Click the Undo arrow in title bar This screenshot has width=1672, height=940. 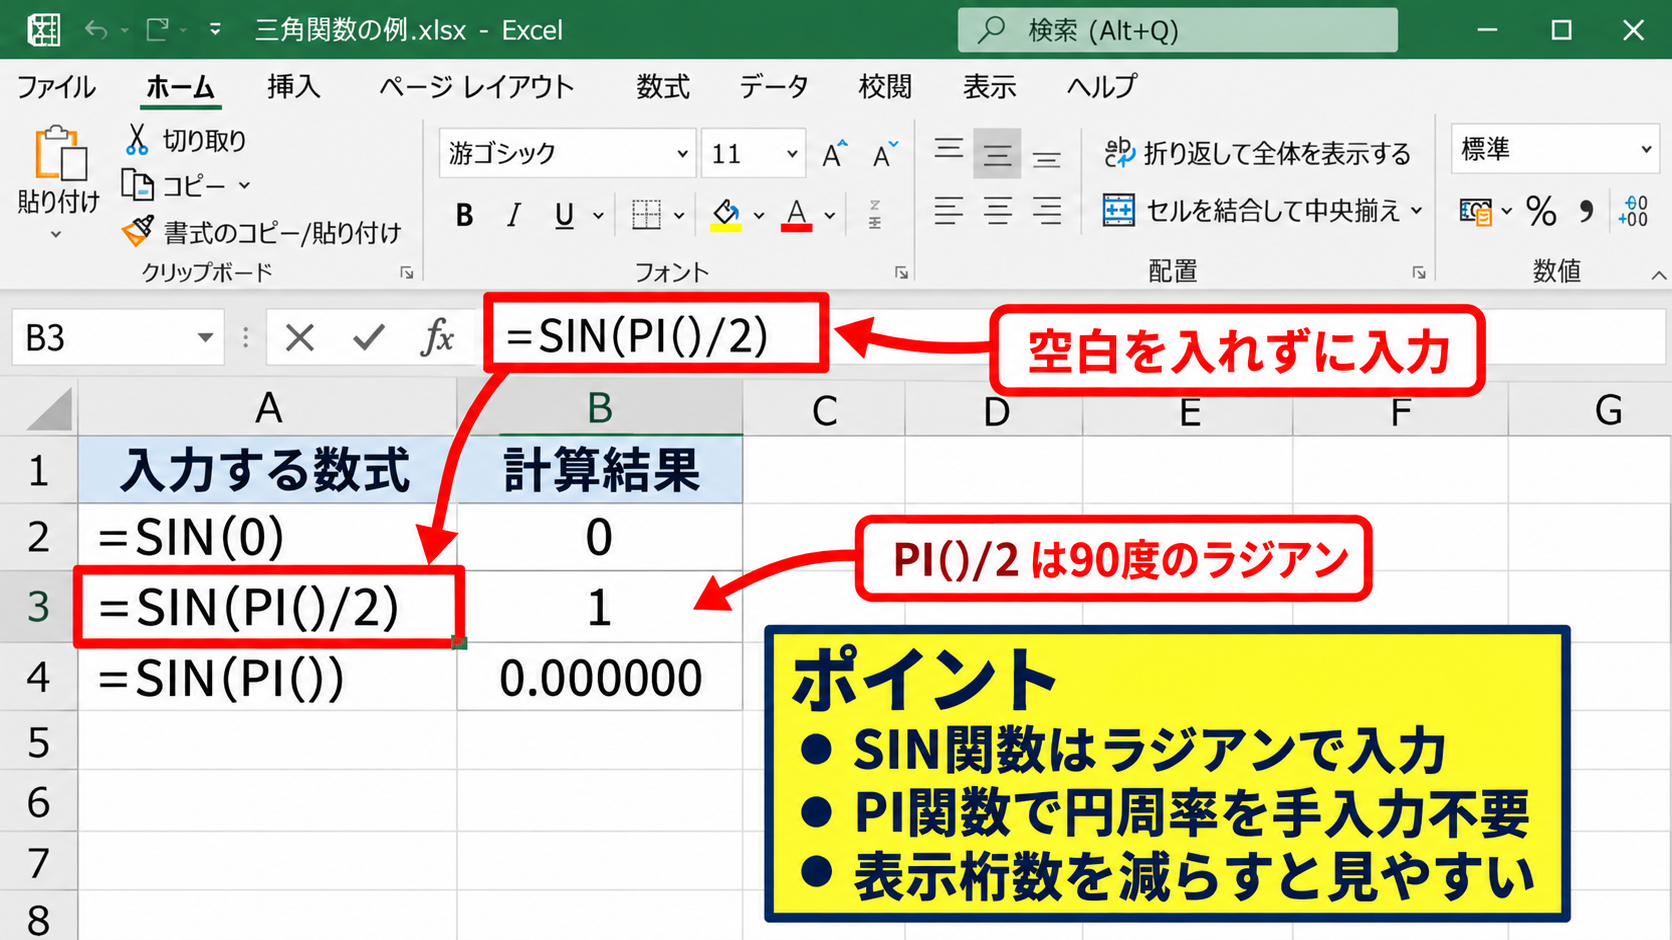tap(96, 30)
